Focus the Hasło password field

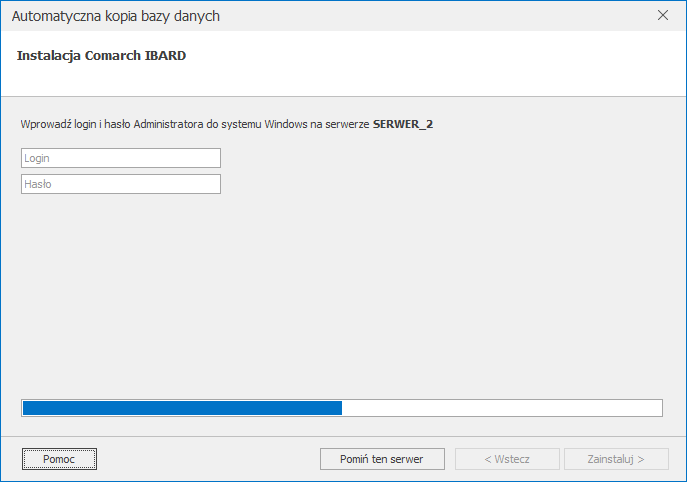click(121, 184)
